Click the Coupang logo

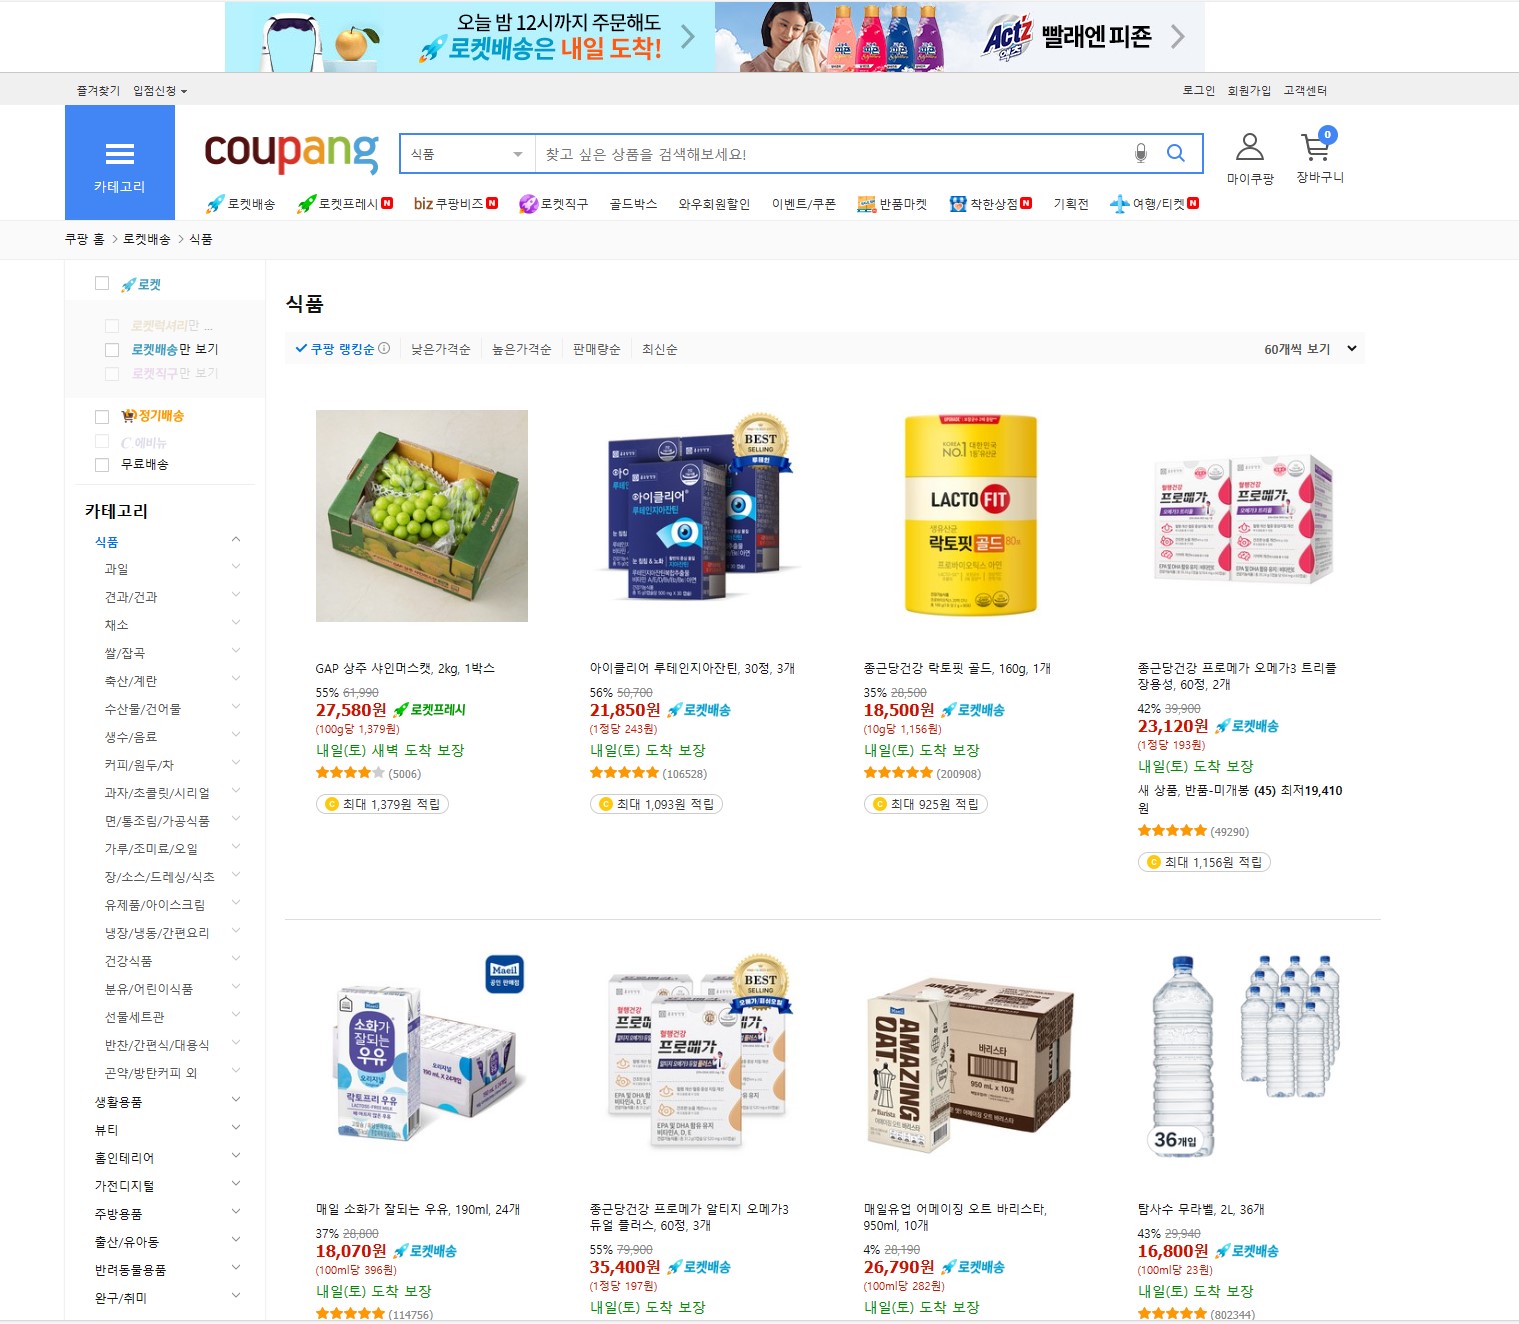pos(291,152)
